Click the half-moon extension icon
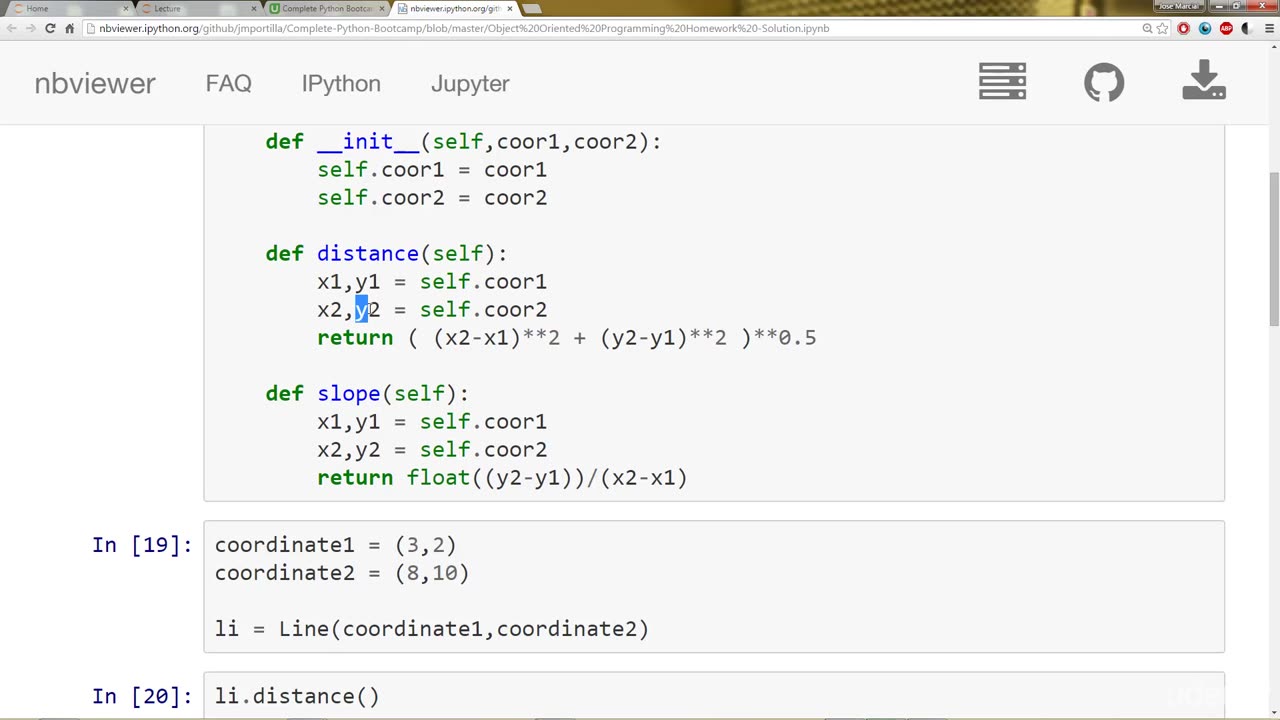The image size is (1280, 720). coord(1246,28)
